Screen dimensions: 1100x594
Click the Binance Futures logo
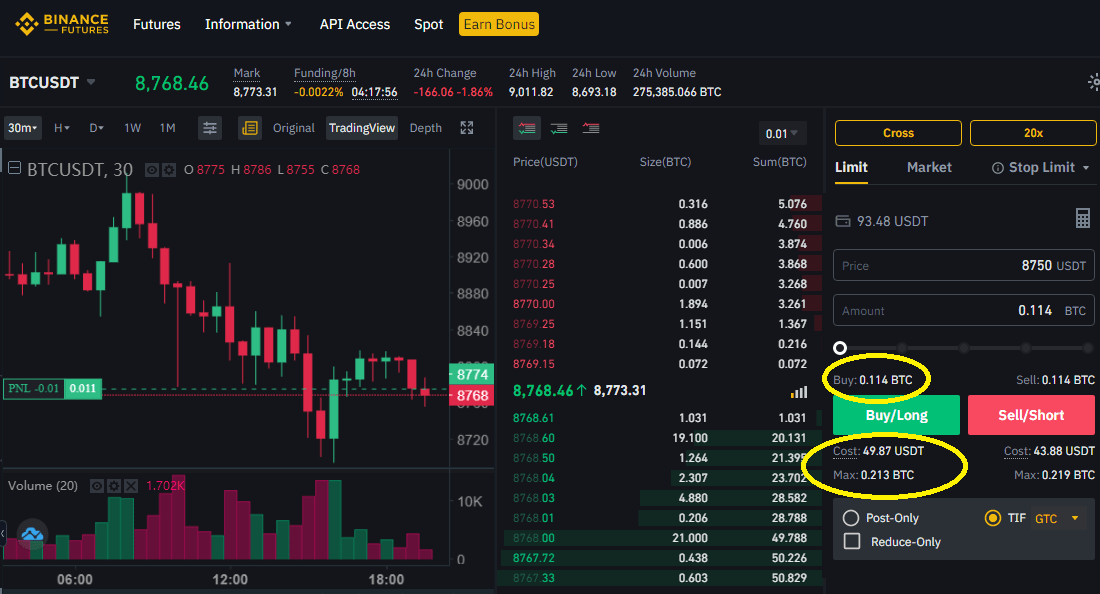coord(62,24)
